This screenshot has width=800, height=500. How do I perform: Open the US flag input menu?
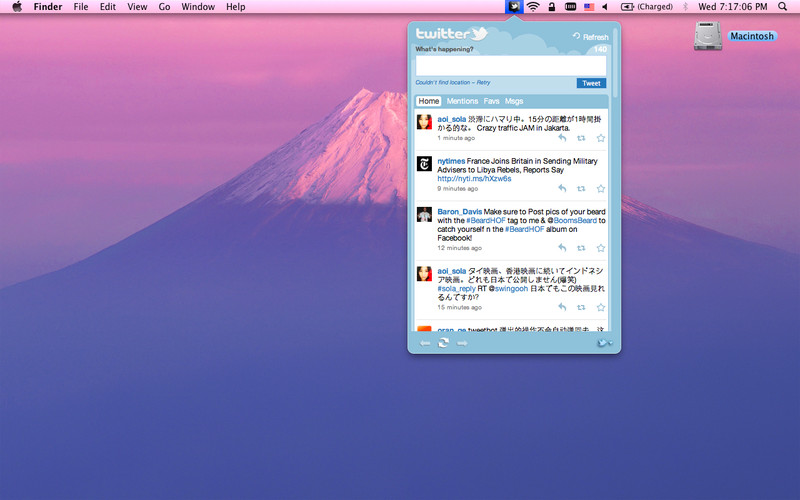(589, 7)
